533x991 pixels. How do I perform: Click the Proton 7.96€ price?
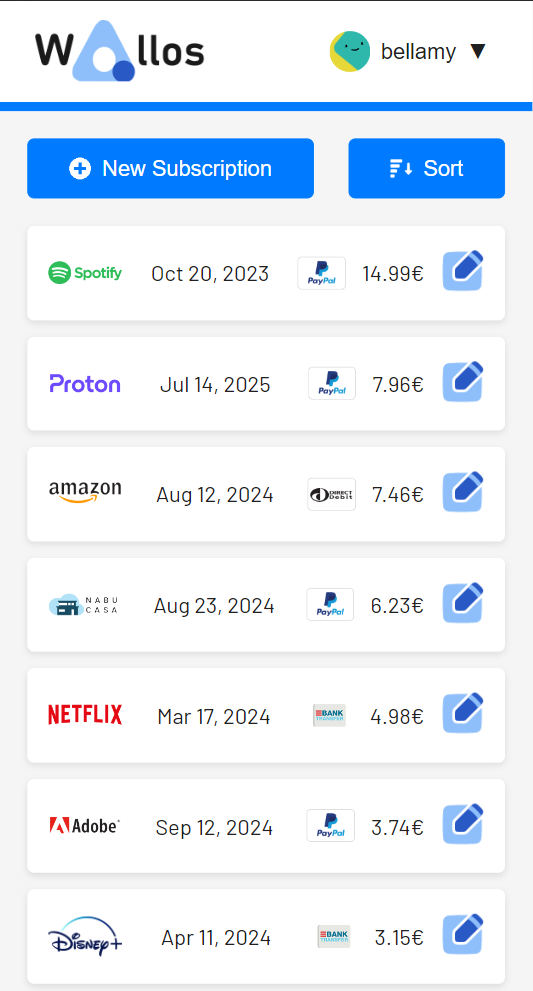pos(398,384)
